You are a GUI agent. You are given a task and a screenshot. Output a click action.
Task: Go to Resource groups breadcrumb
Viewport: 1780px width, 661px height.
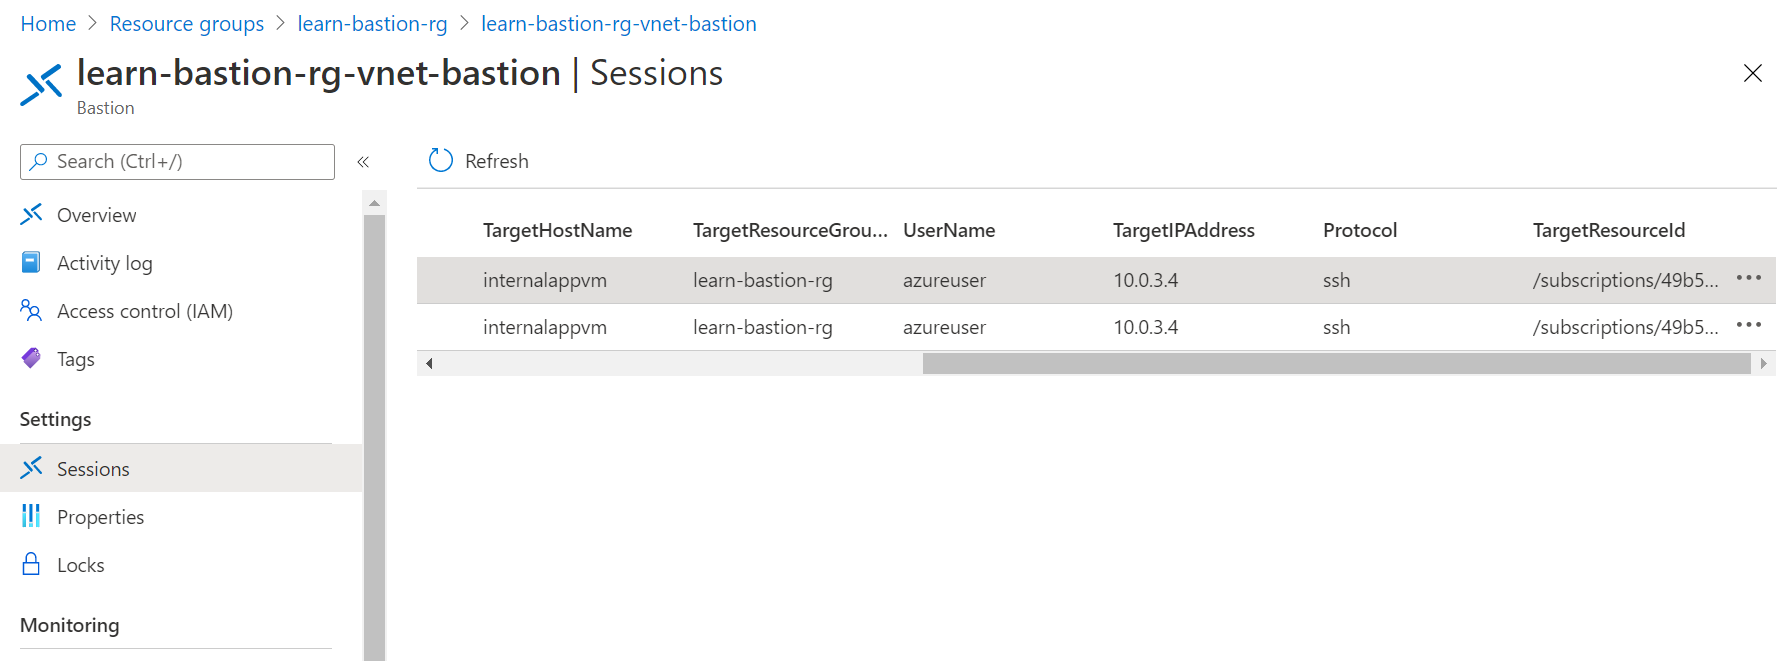[x=187, y=24]
